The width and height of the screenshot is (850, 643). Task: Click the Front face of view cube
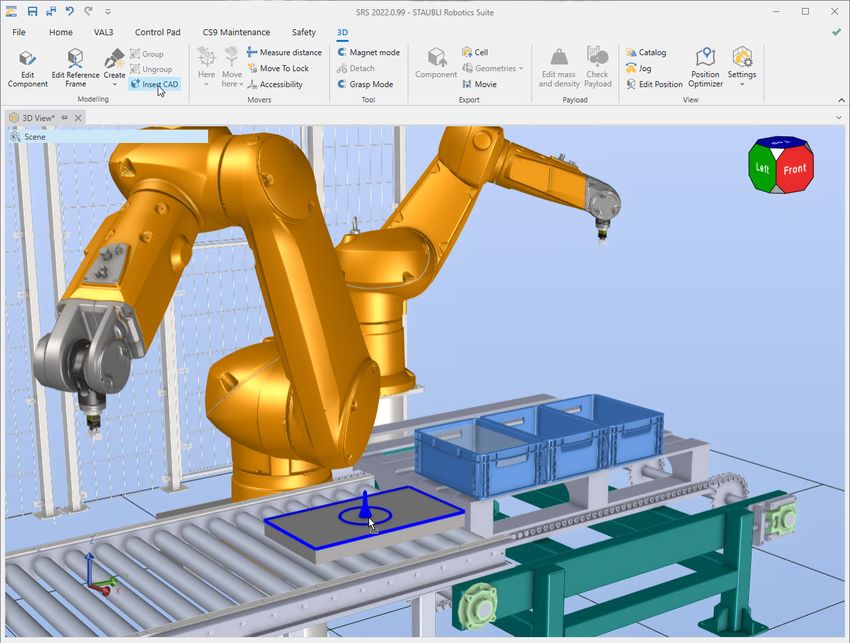795,169
